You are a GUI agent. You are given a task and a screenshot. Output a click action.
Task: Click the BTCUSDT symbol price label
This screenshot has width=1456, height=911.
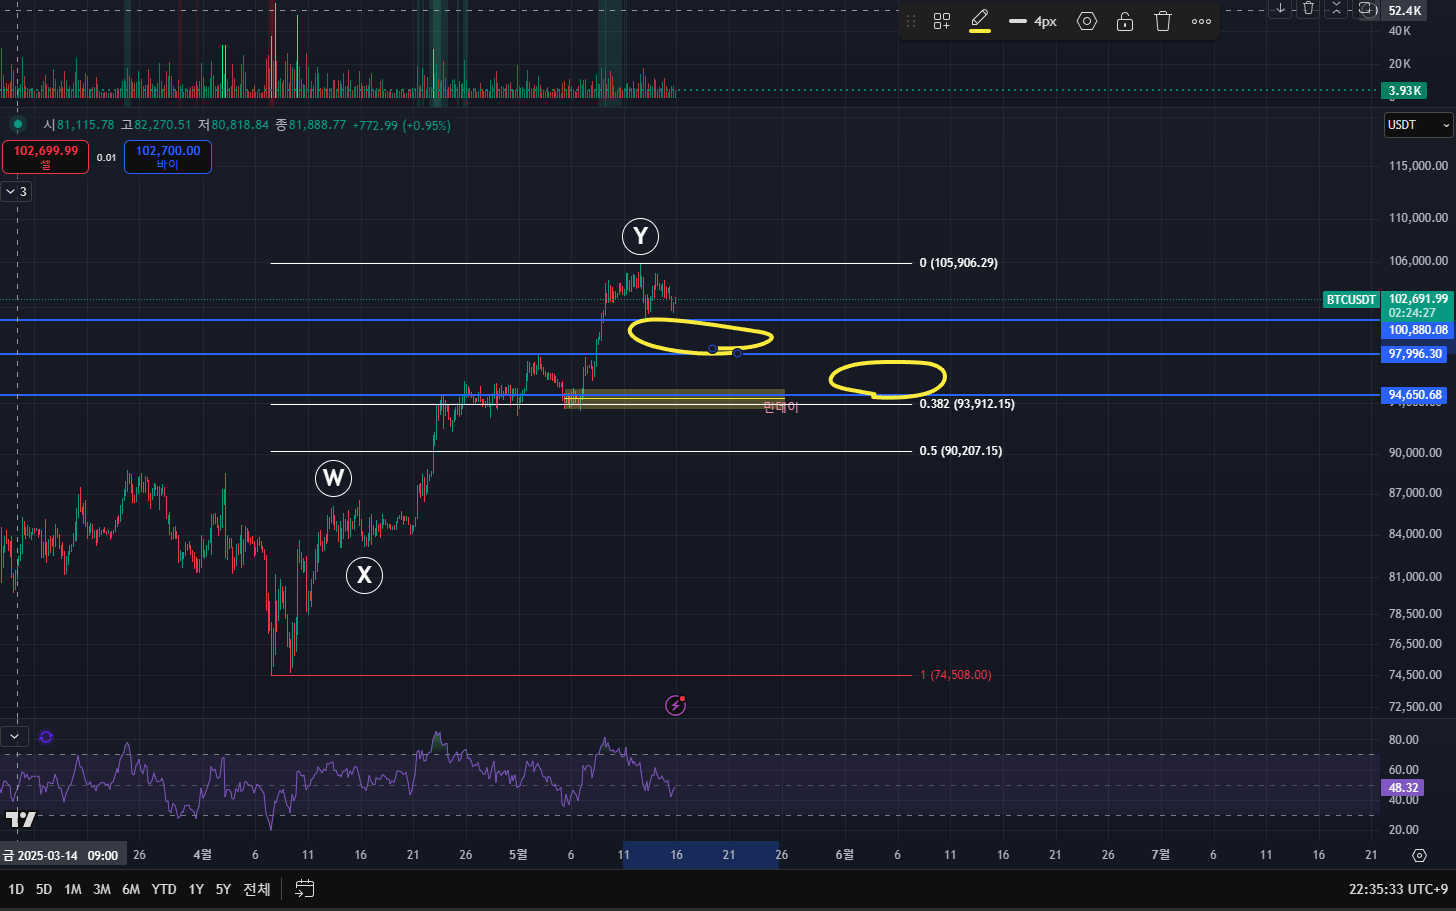1351,300
